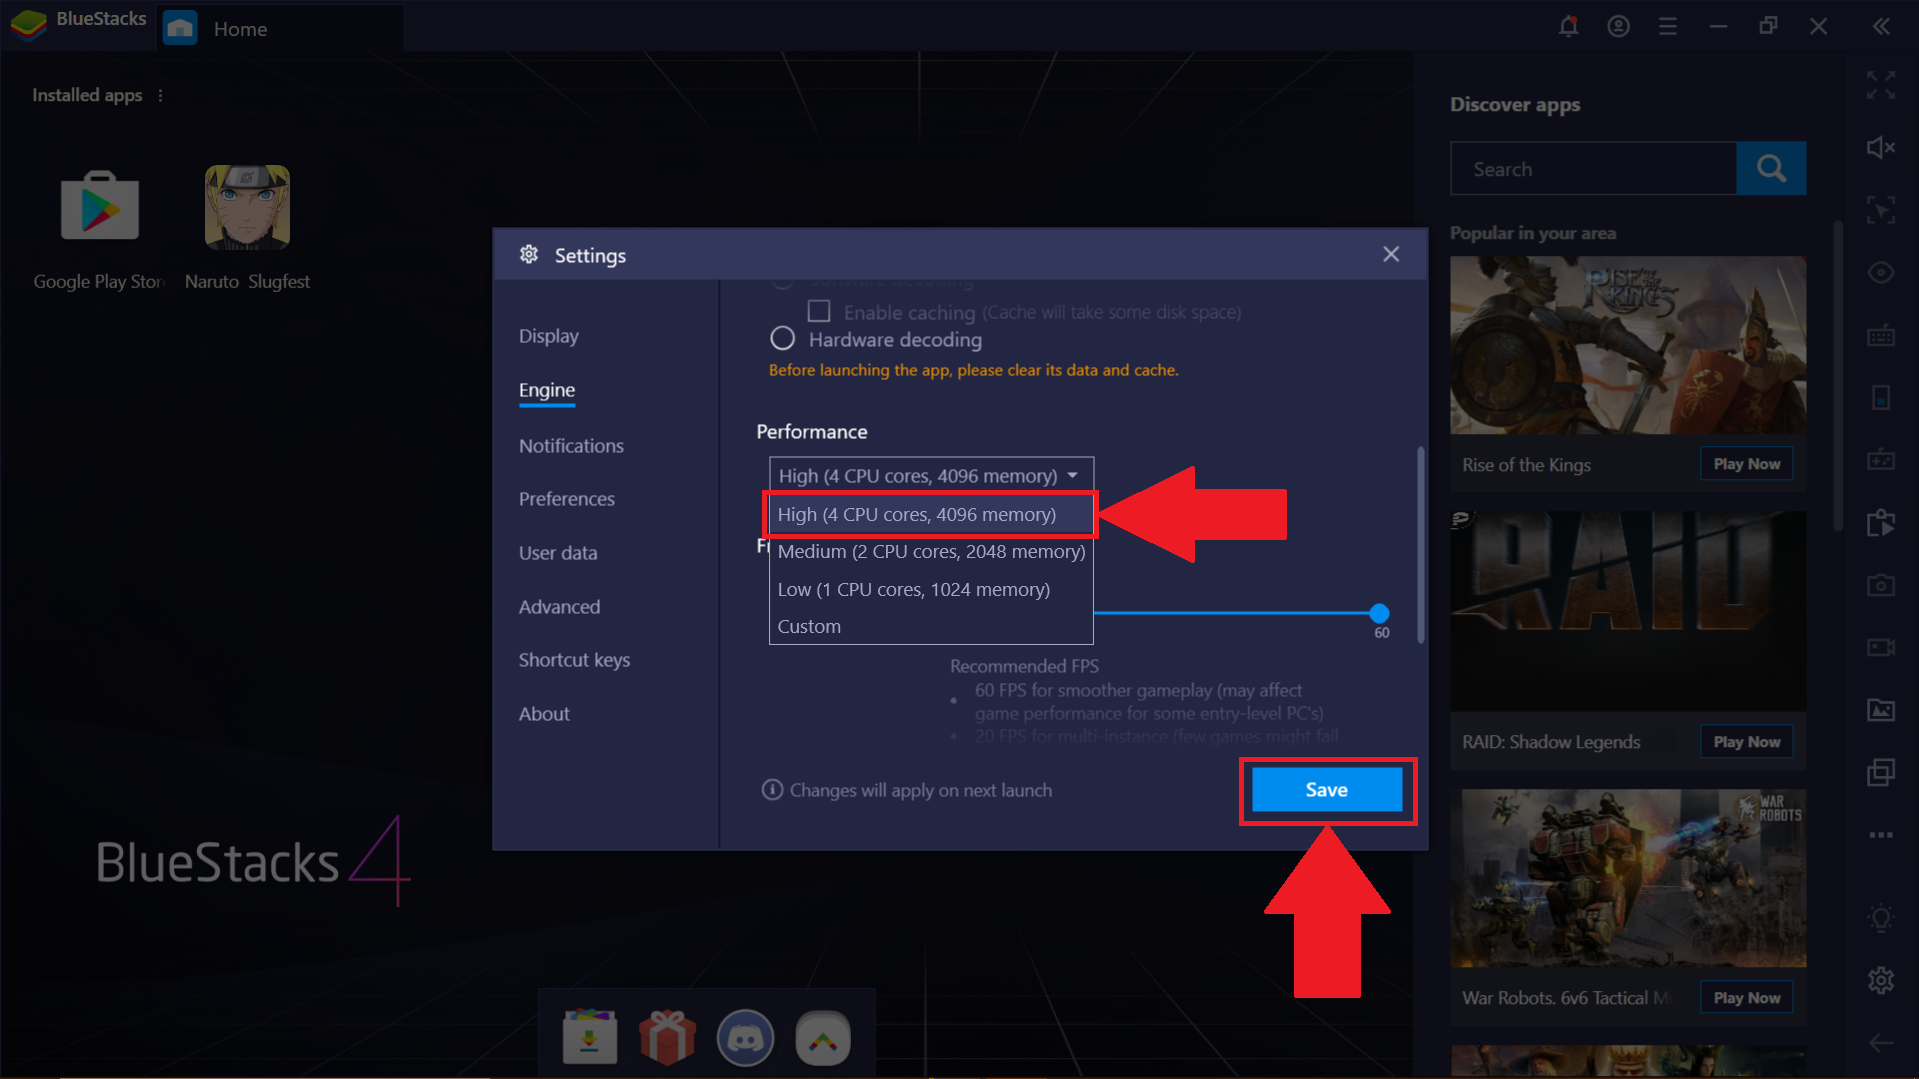Click the FPS slider handle at 60
The image size is (1919, 1079).
1379,613
